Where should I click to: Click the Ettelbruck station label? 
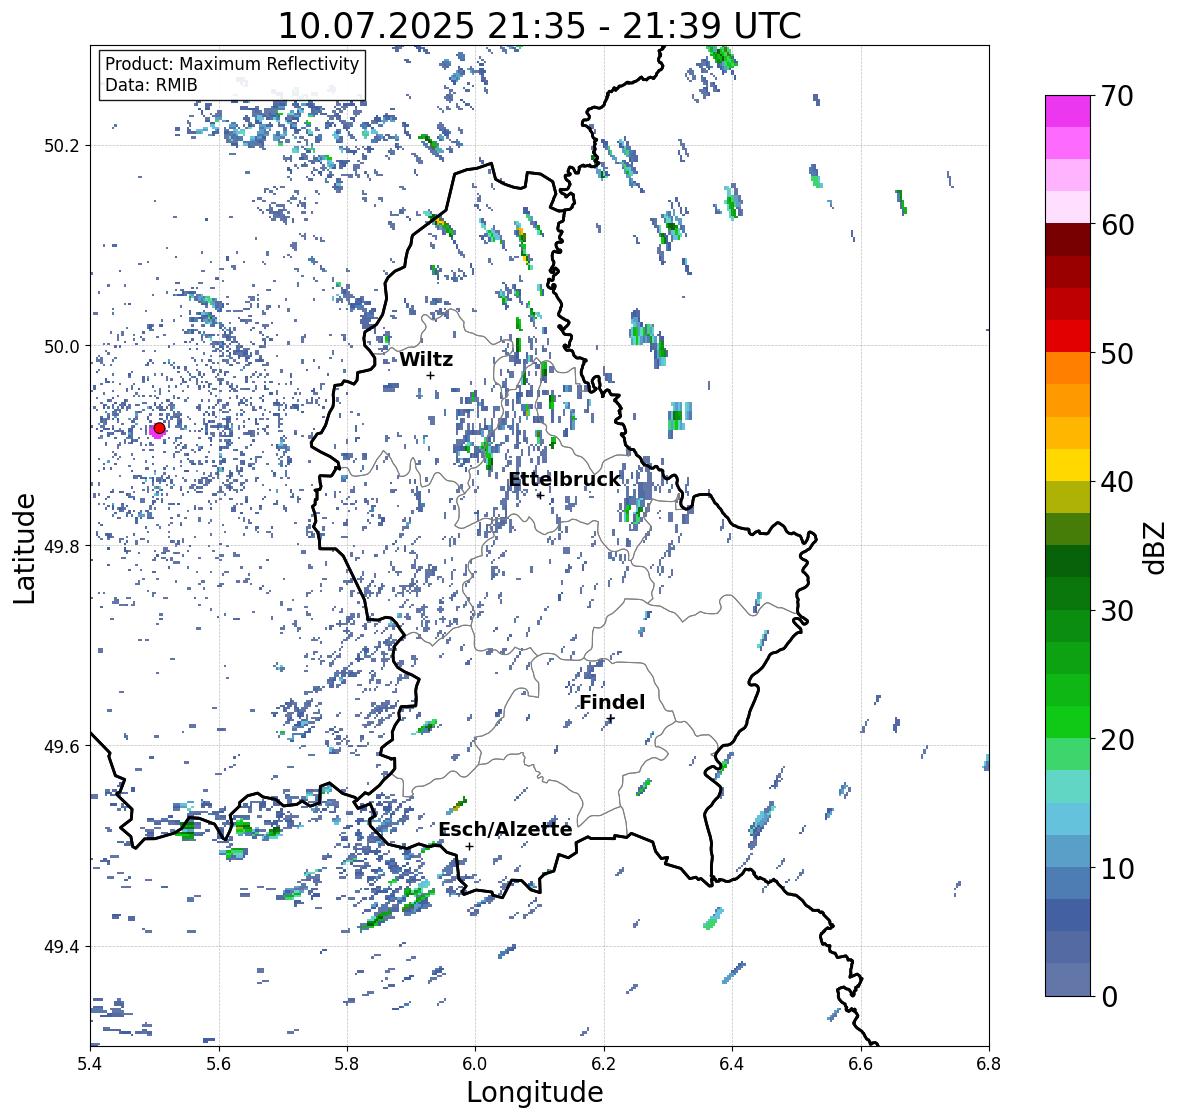(564, 480)
